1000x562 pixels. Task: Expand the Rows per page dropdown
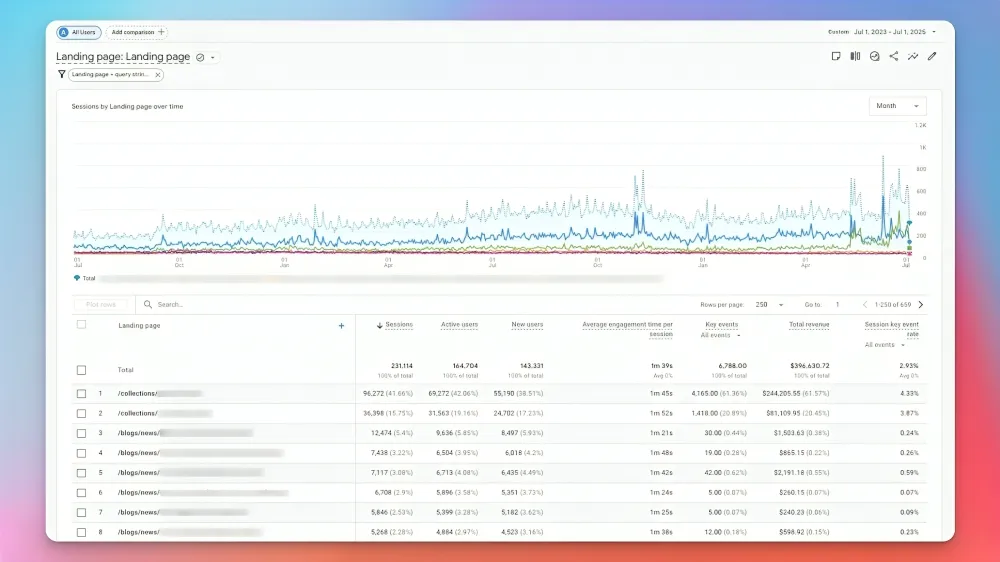[x=769, y=305]
